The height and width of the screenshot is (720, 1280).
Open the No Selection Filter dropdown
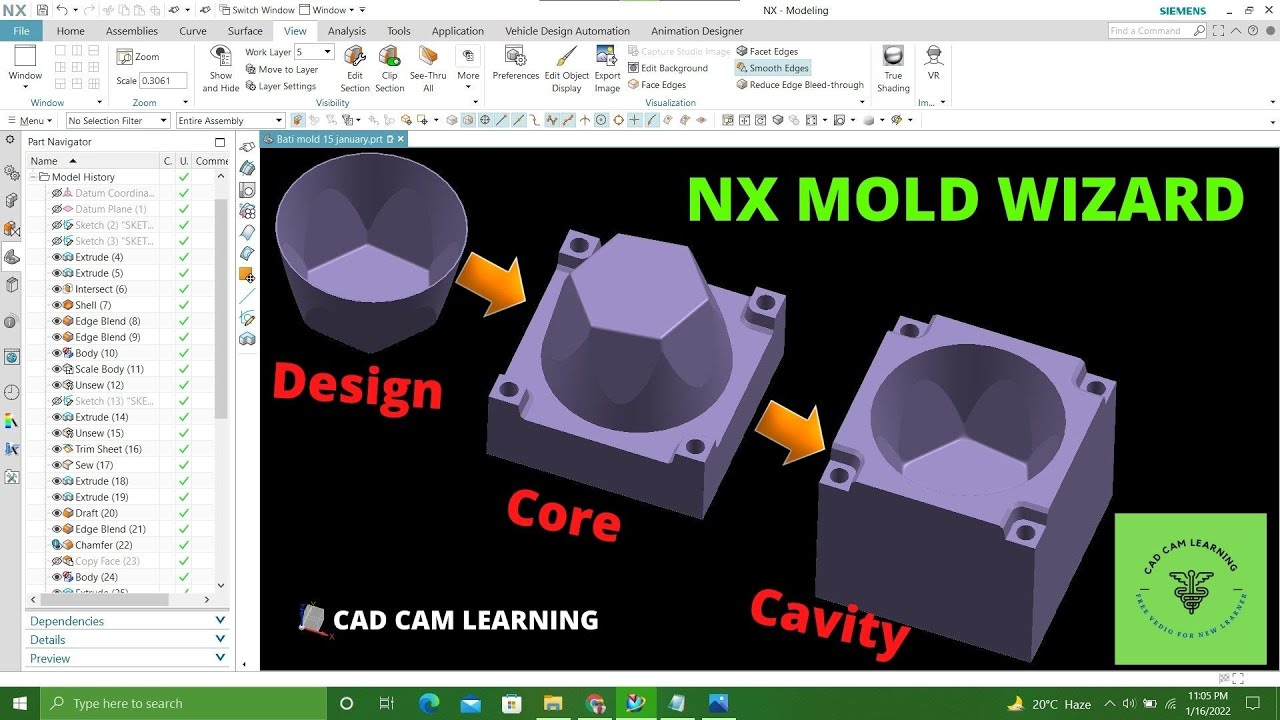pos(119,121)
